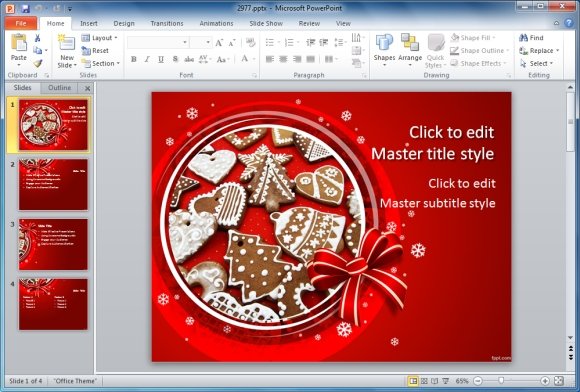Switch to Slide Sorter view icon
The image size is (580, 392).
(424, 381)
